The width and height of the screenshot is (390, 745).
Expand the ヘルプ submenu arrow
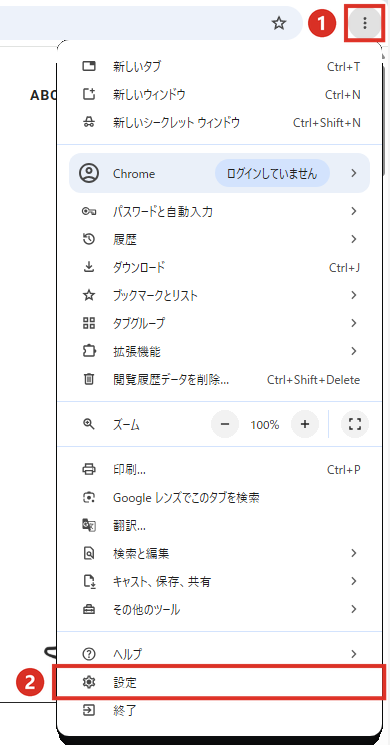click(x=353, y=654)
